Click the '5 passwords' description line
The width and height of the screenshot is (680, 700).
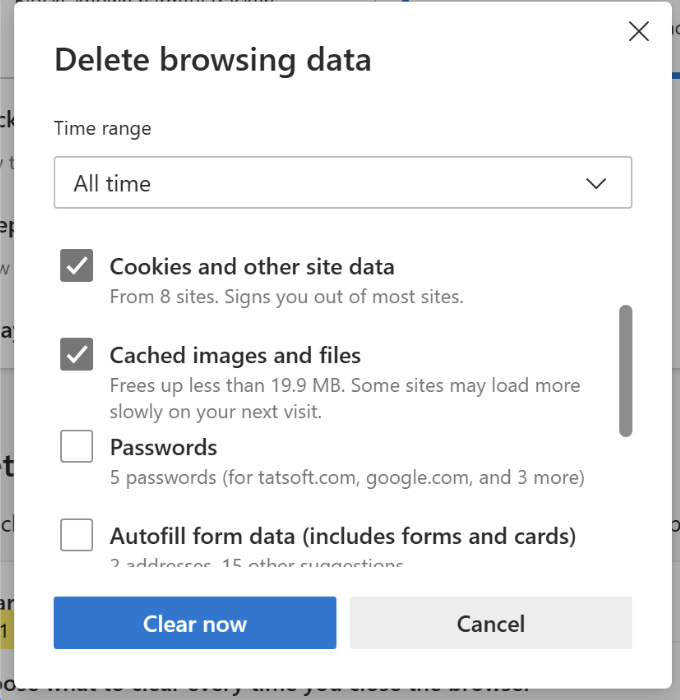(346, 477)
